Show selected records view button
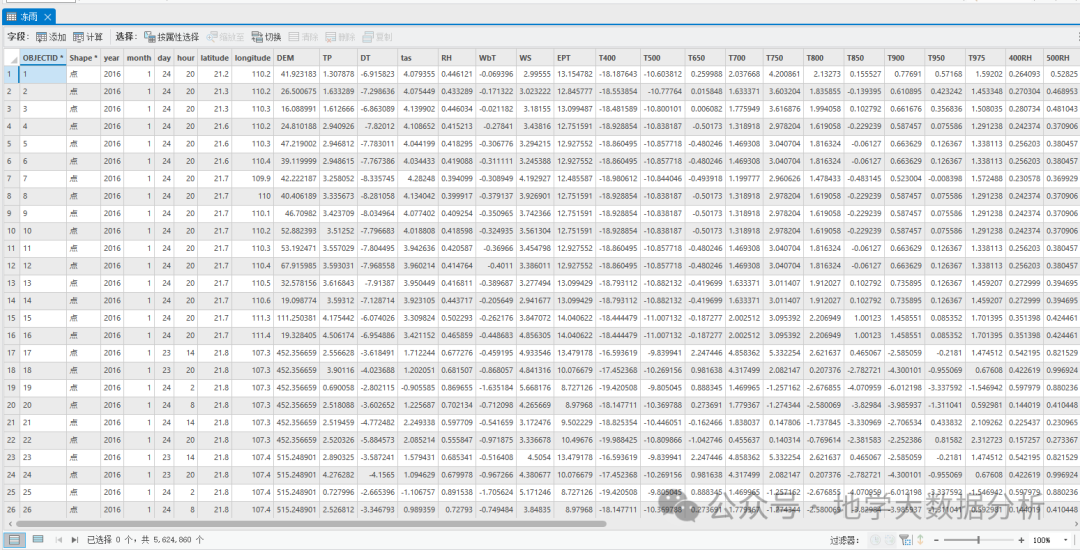 pyautogui.click(x=38, y=539)
